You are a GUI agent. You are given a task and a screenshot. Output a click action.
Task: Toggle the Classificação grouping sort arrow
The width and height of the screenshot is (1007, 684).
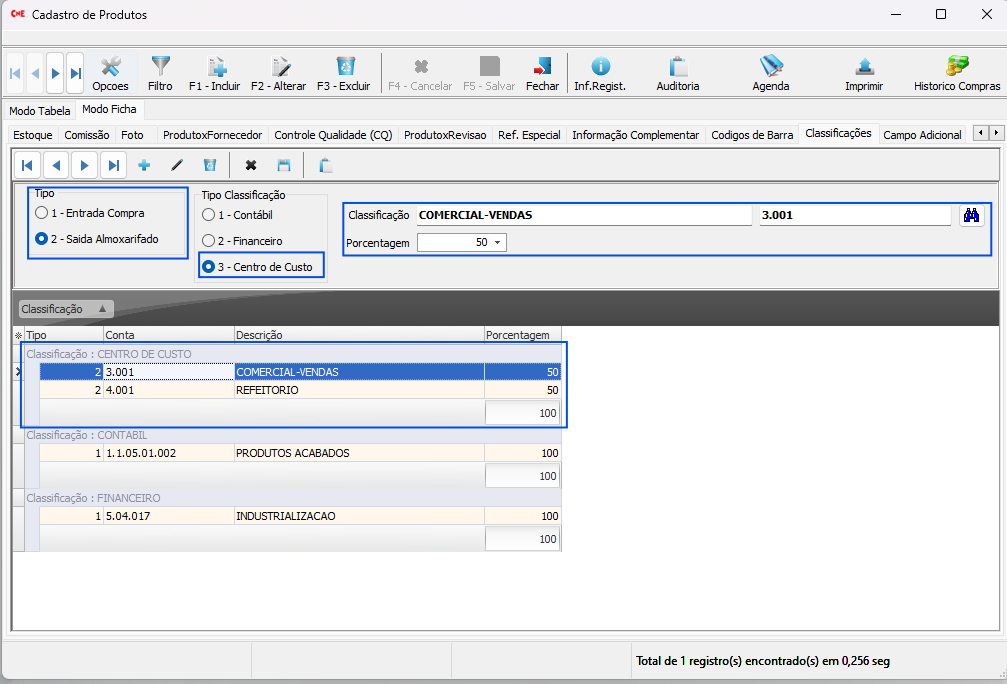click(x=101, y=310)
